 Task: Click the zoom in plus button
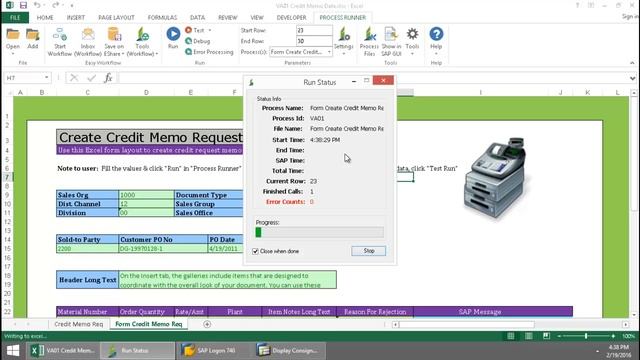point(613,336)
